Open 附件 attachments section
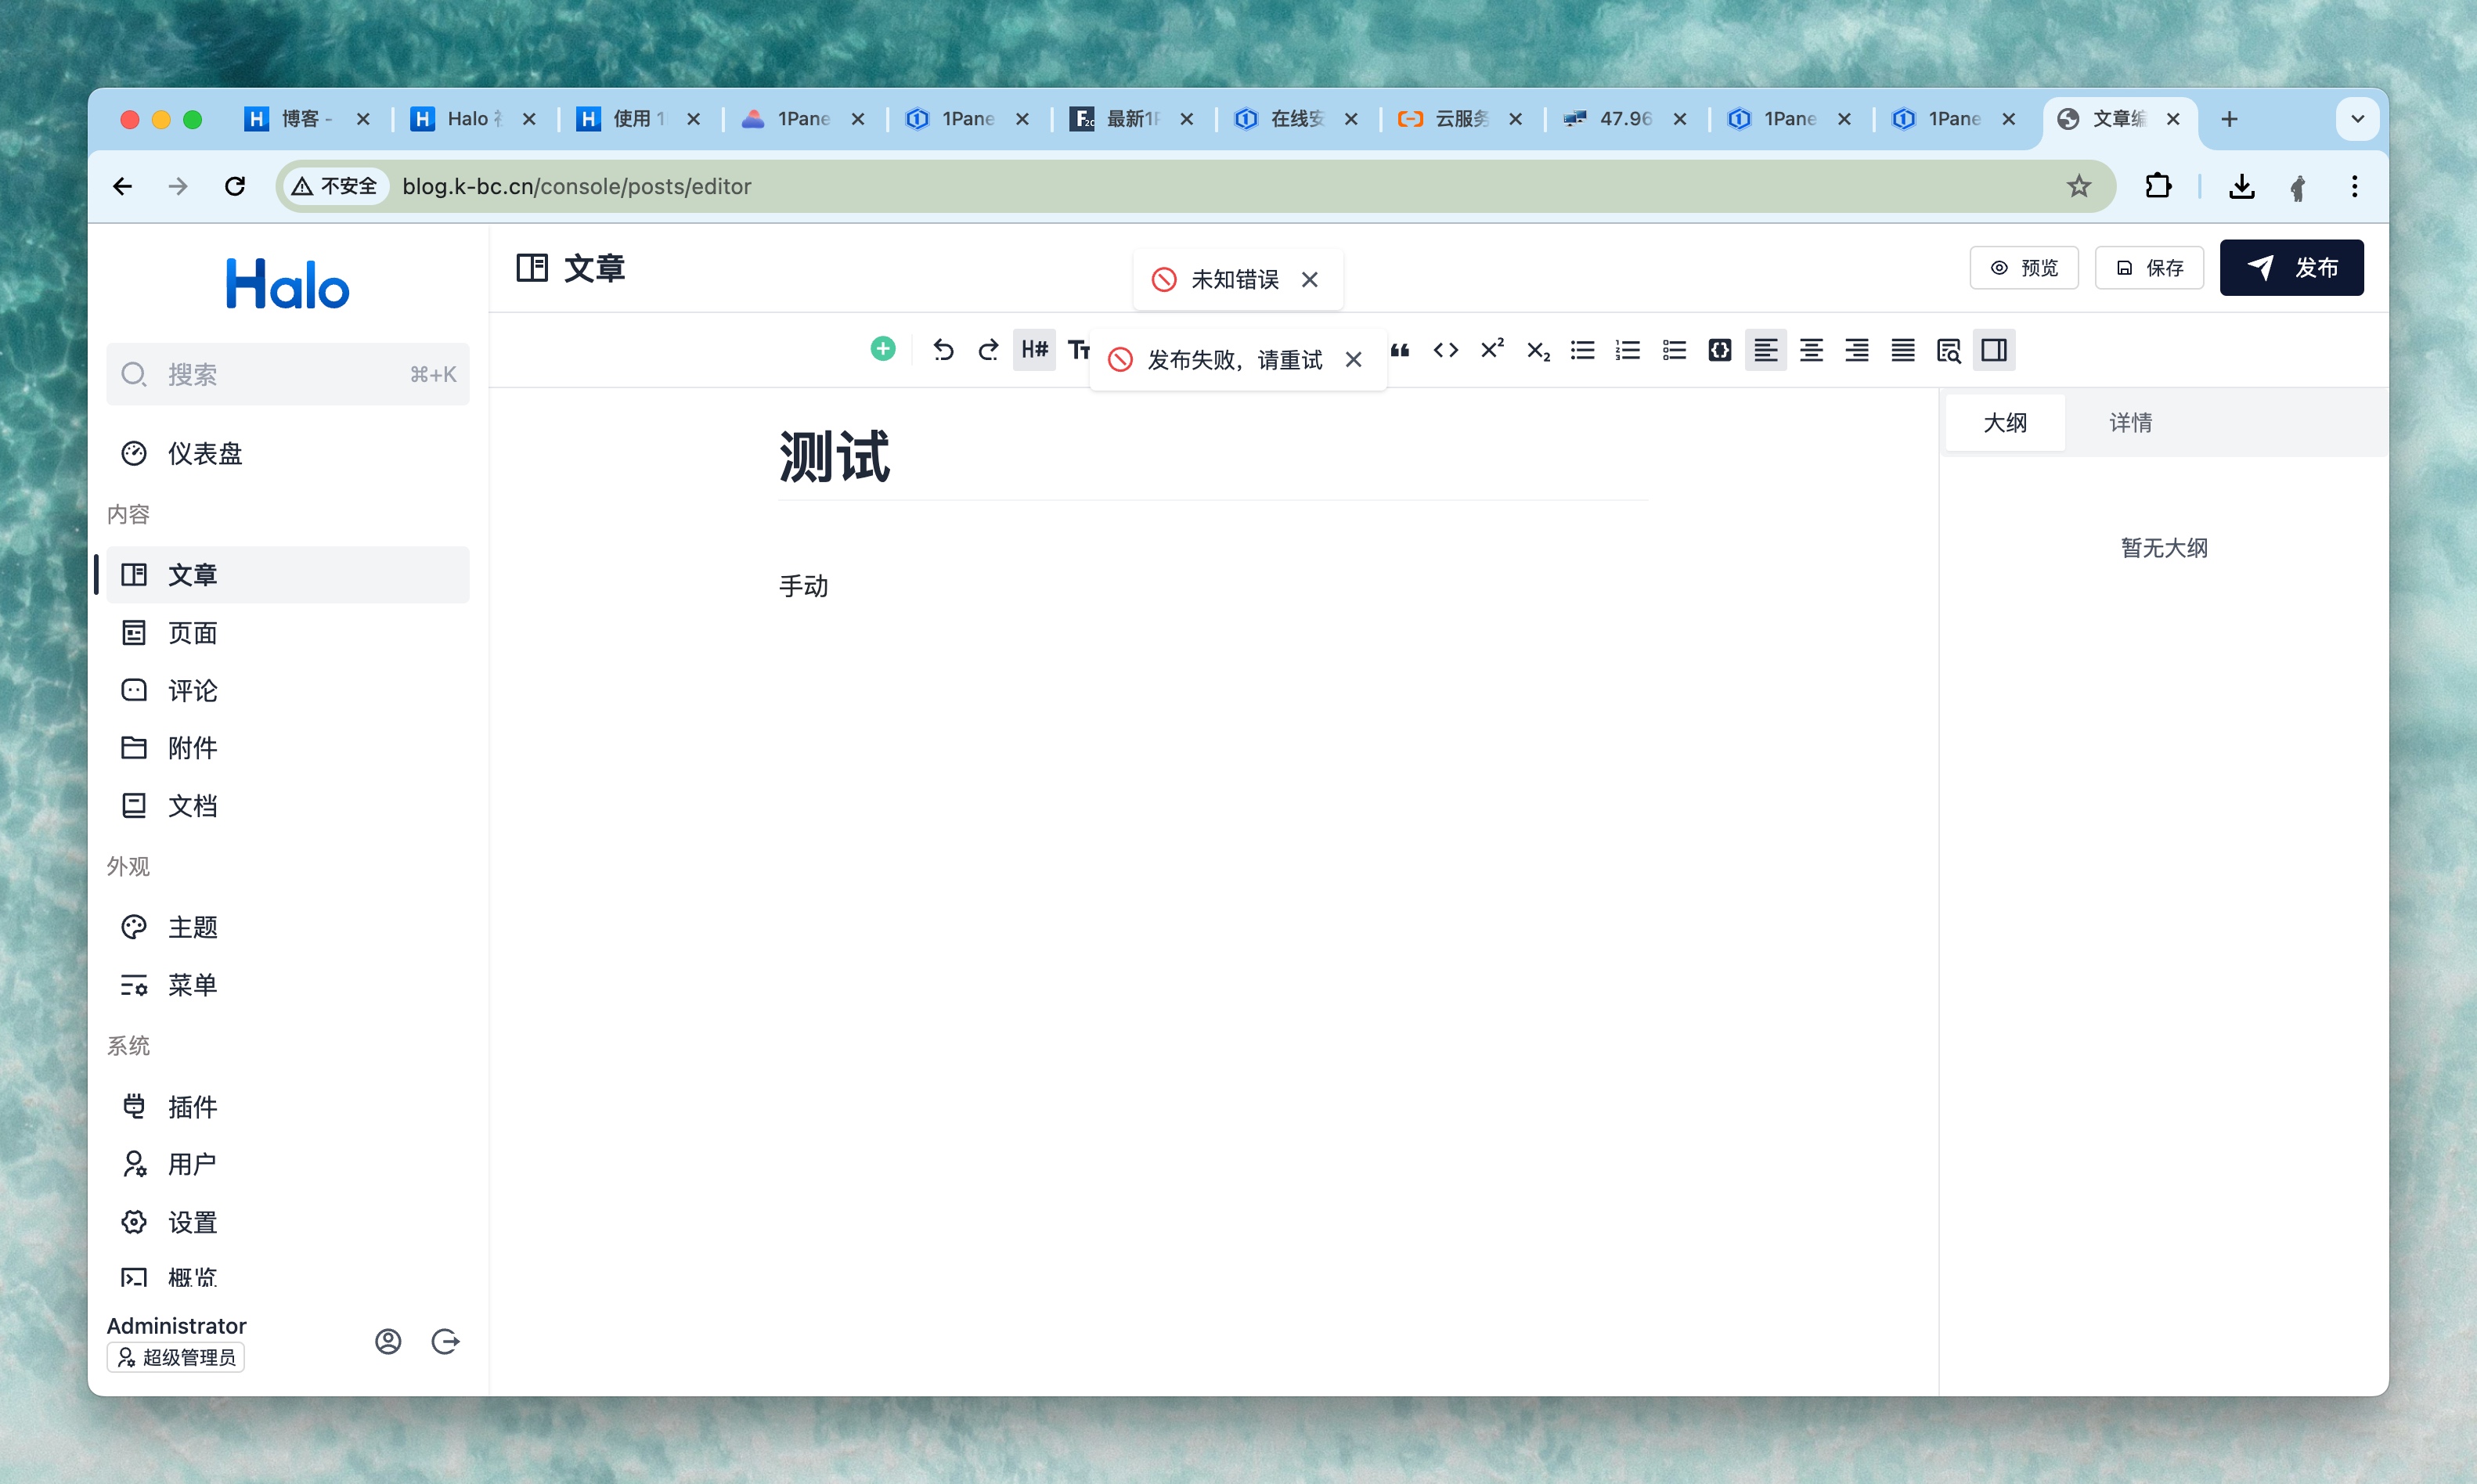 [x=288, y=748]
